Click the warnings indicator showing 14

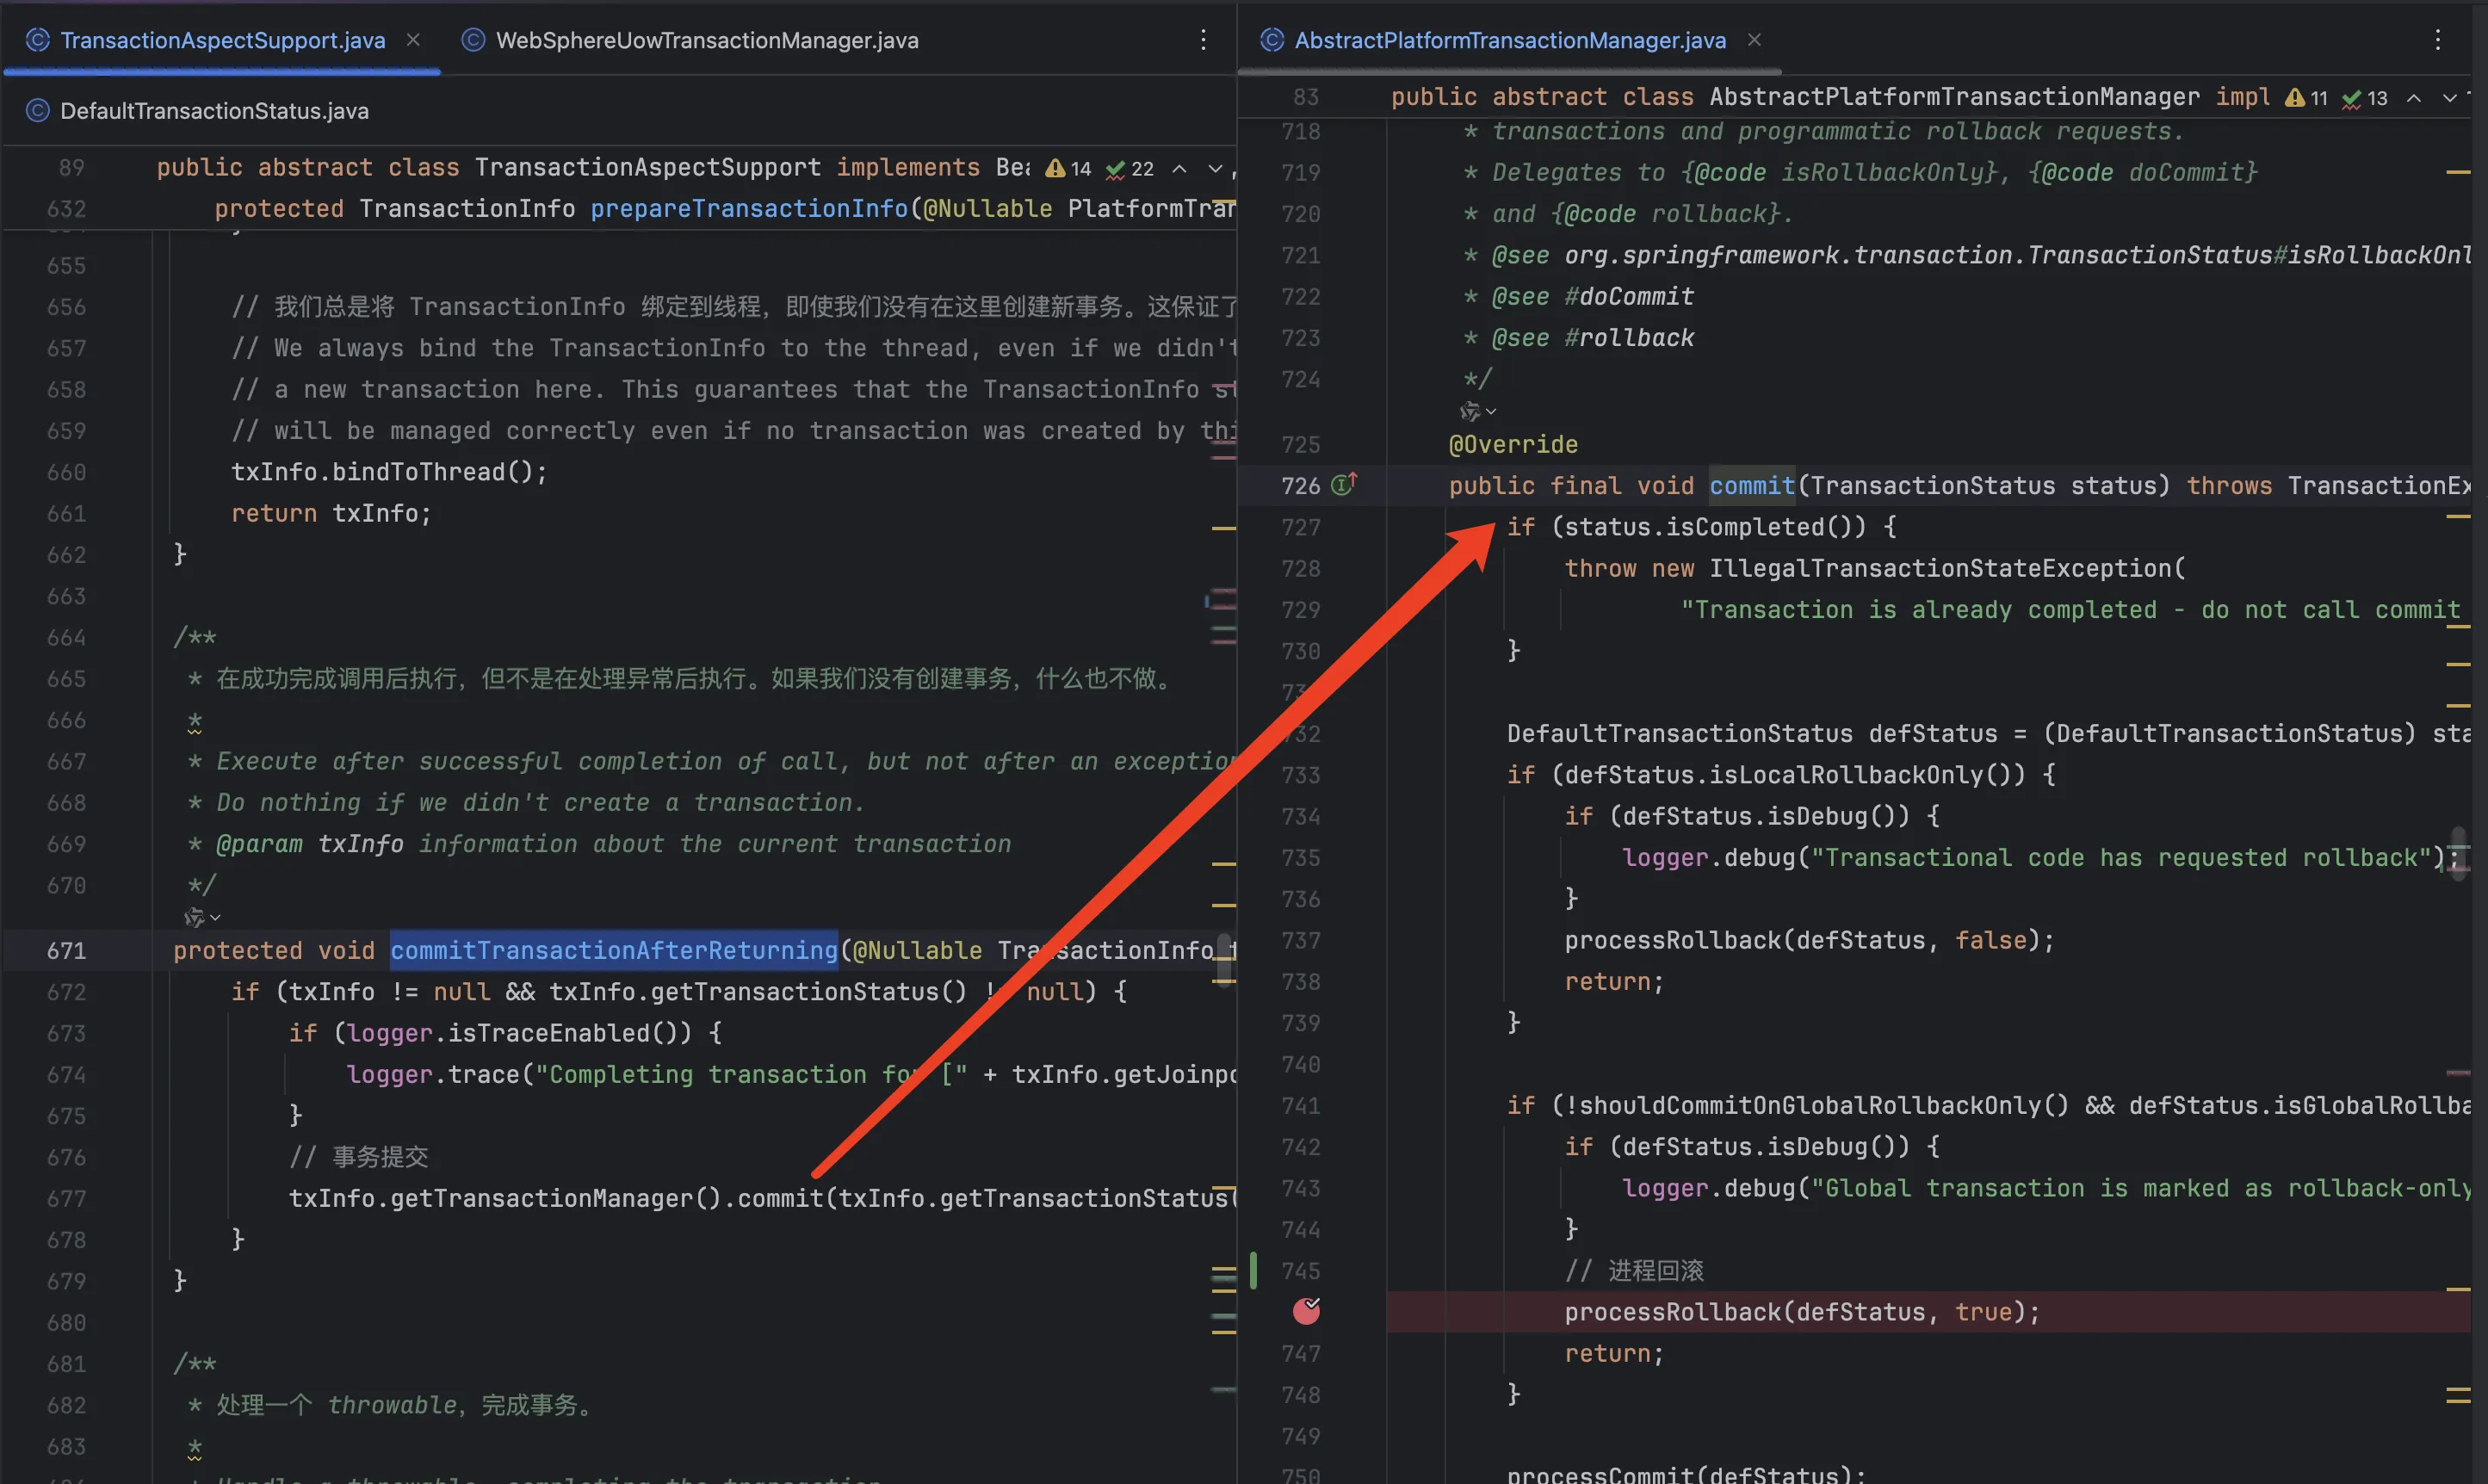(1069, 169)
